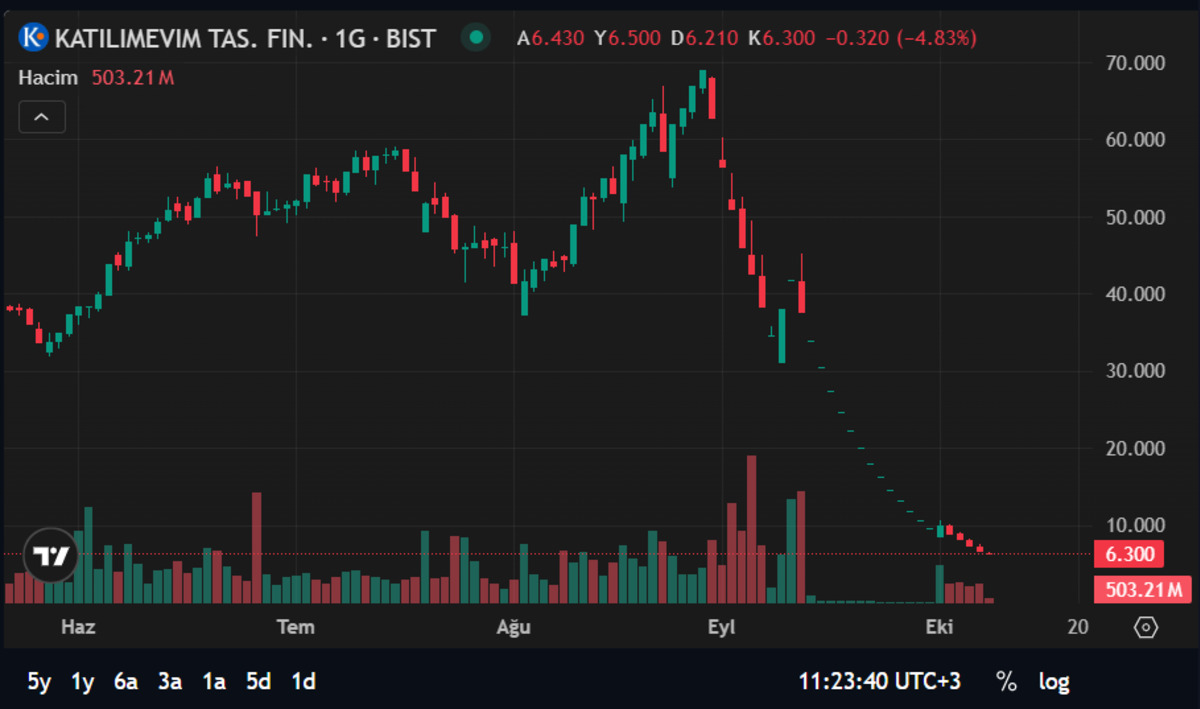Click the Haz month label on time axis
1200x709 pixels.
[78, 627]
